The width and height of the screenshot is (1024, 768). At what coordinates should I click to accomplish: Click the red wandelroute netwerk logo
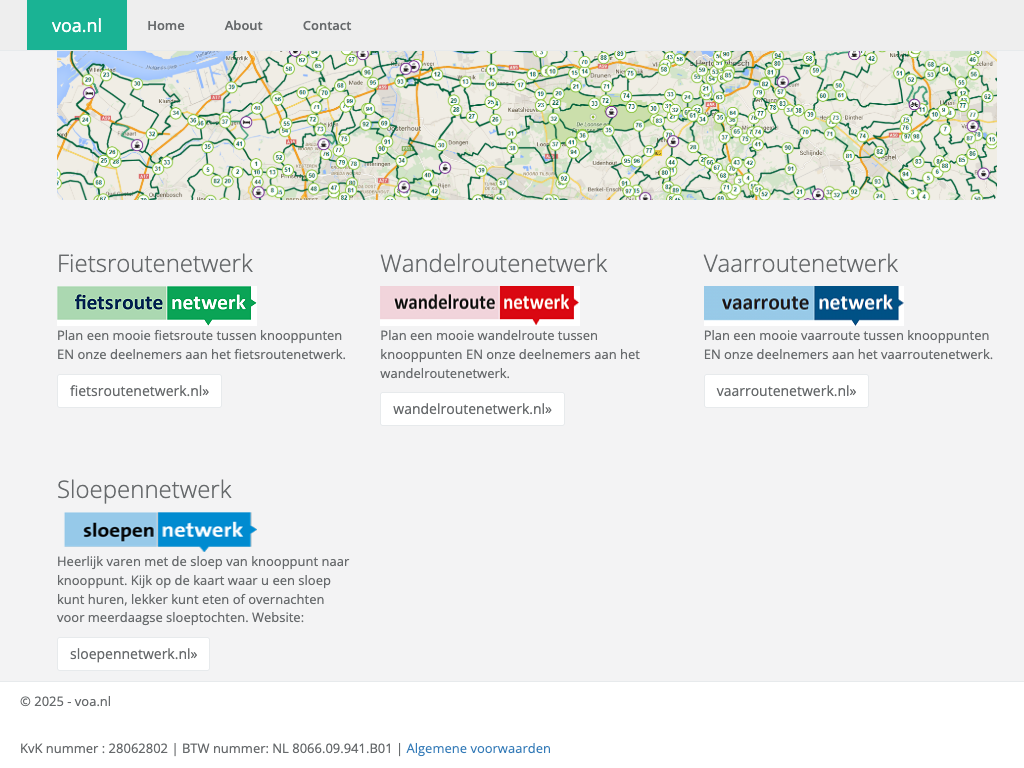480,304
